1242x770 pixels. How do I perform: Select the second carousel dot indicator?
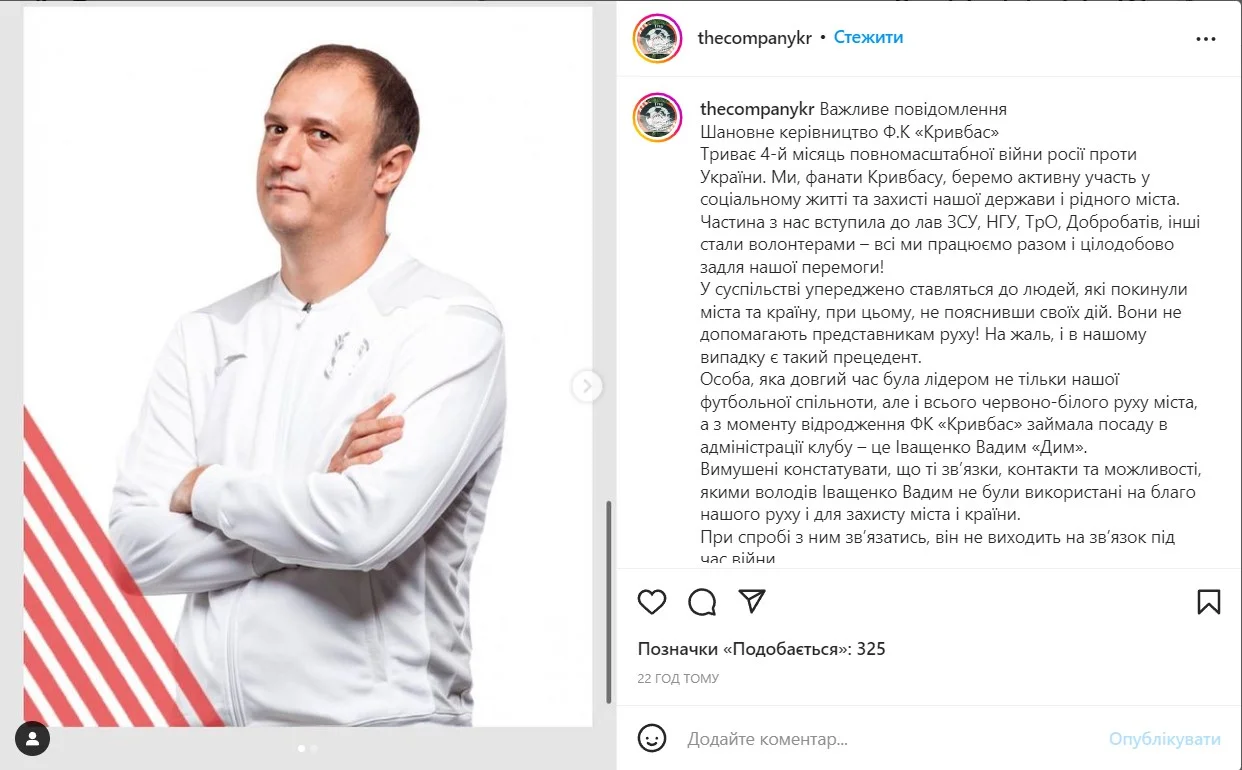click(x=314, y=747)
